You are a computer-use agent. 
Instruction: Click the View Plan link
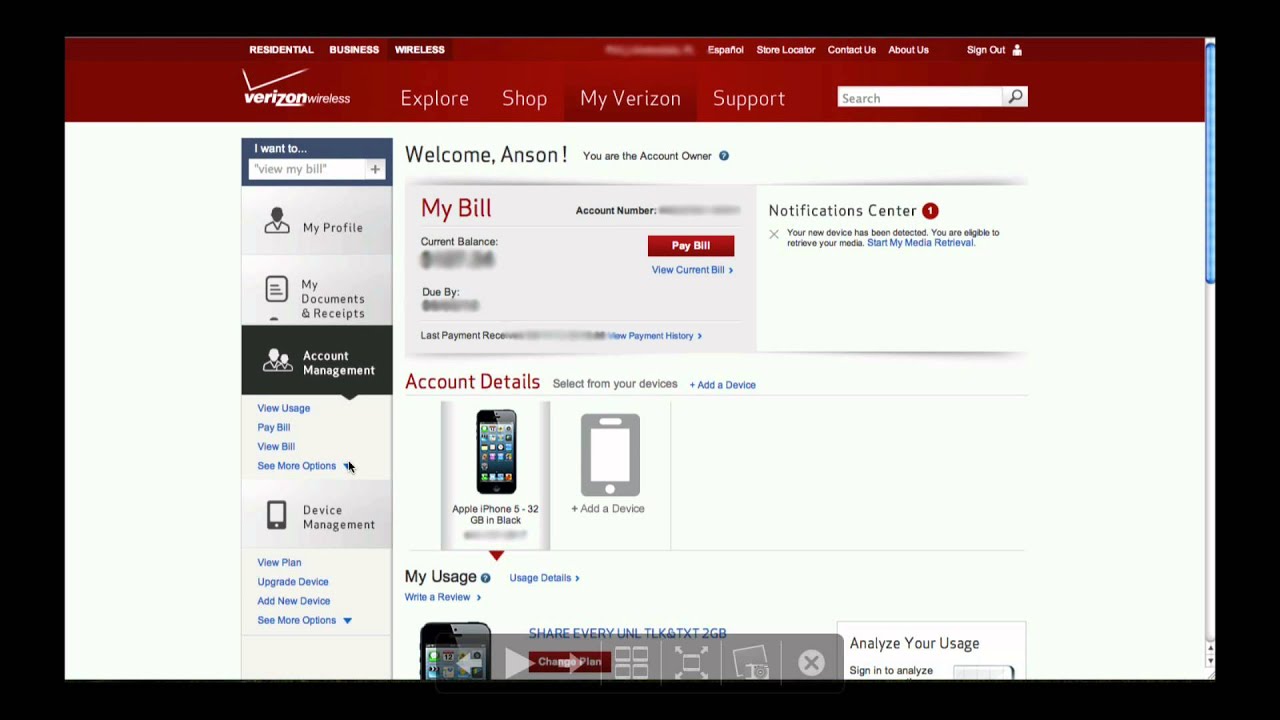coord(279,563)
